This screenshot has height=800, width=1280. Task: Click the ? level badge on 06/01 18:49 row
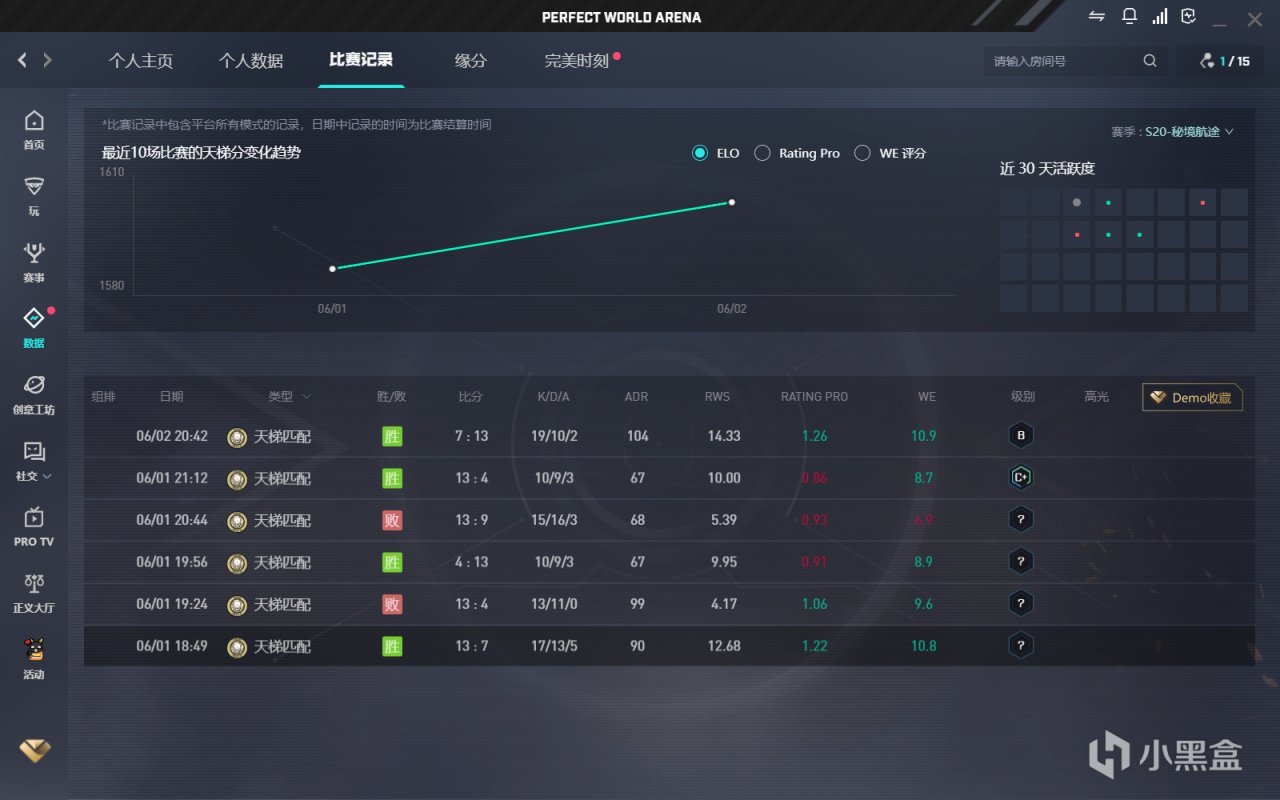1021,646
